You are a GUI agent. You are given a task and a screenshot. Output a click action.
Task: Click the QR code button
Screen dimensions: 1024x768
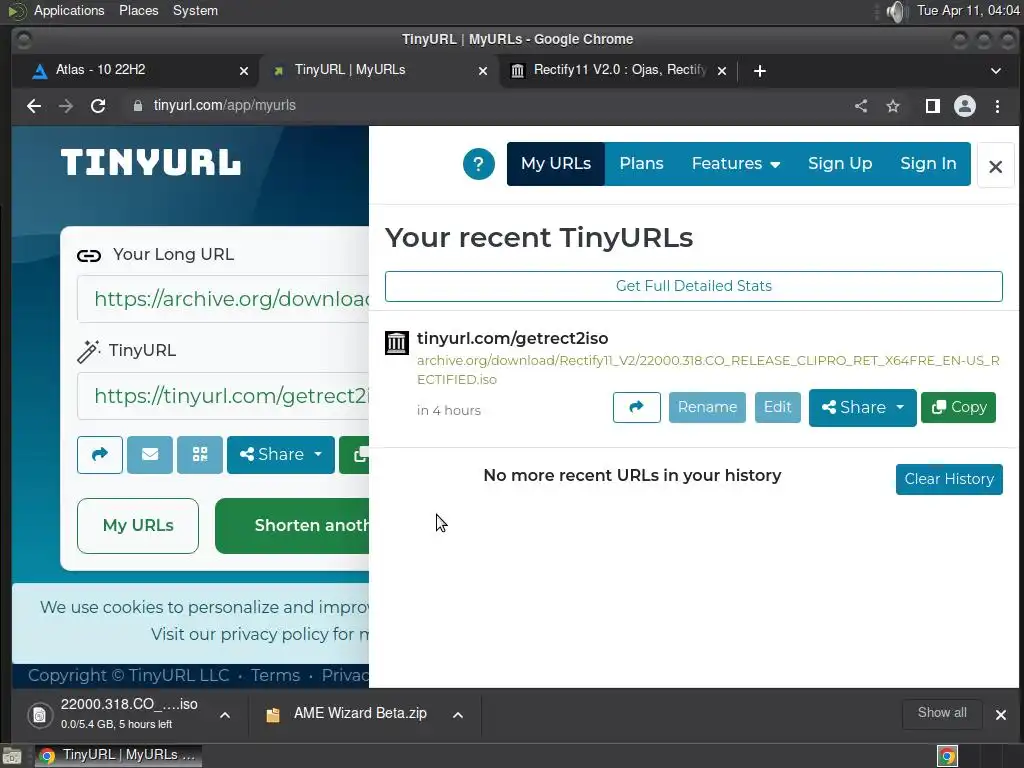200,455
